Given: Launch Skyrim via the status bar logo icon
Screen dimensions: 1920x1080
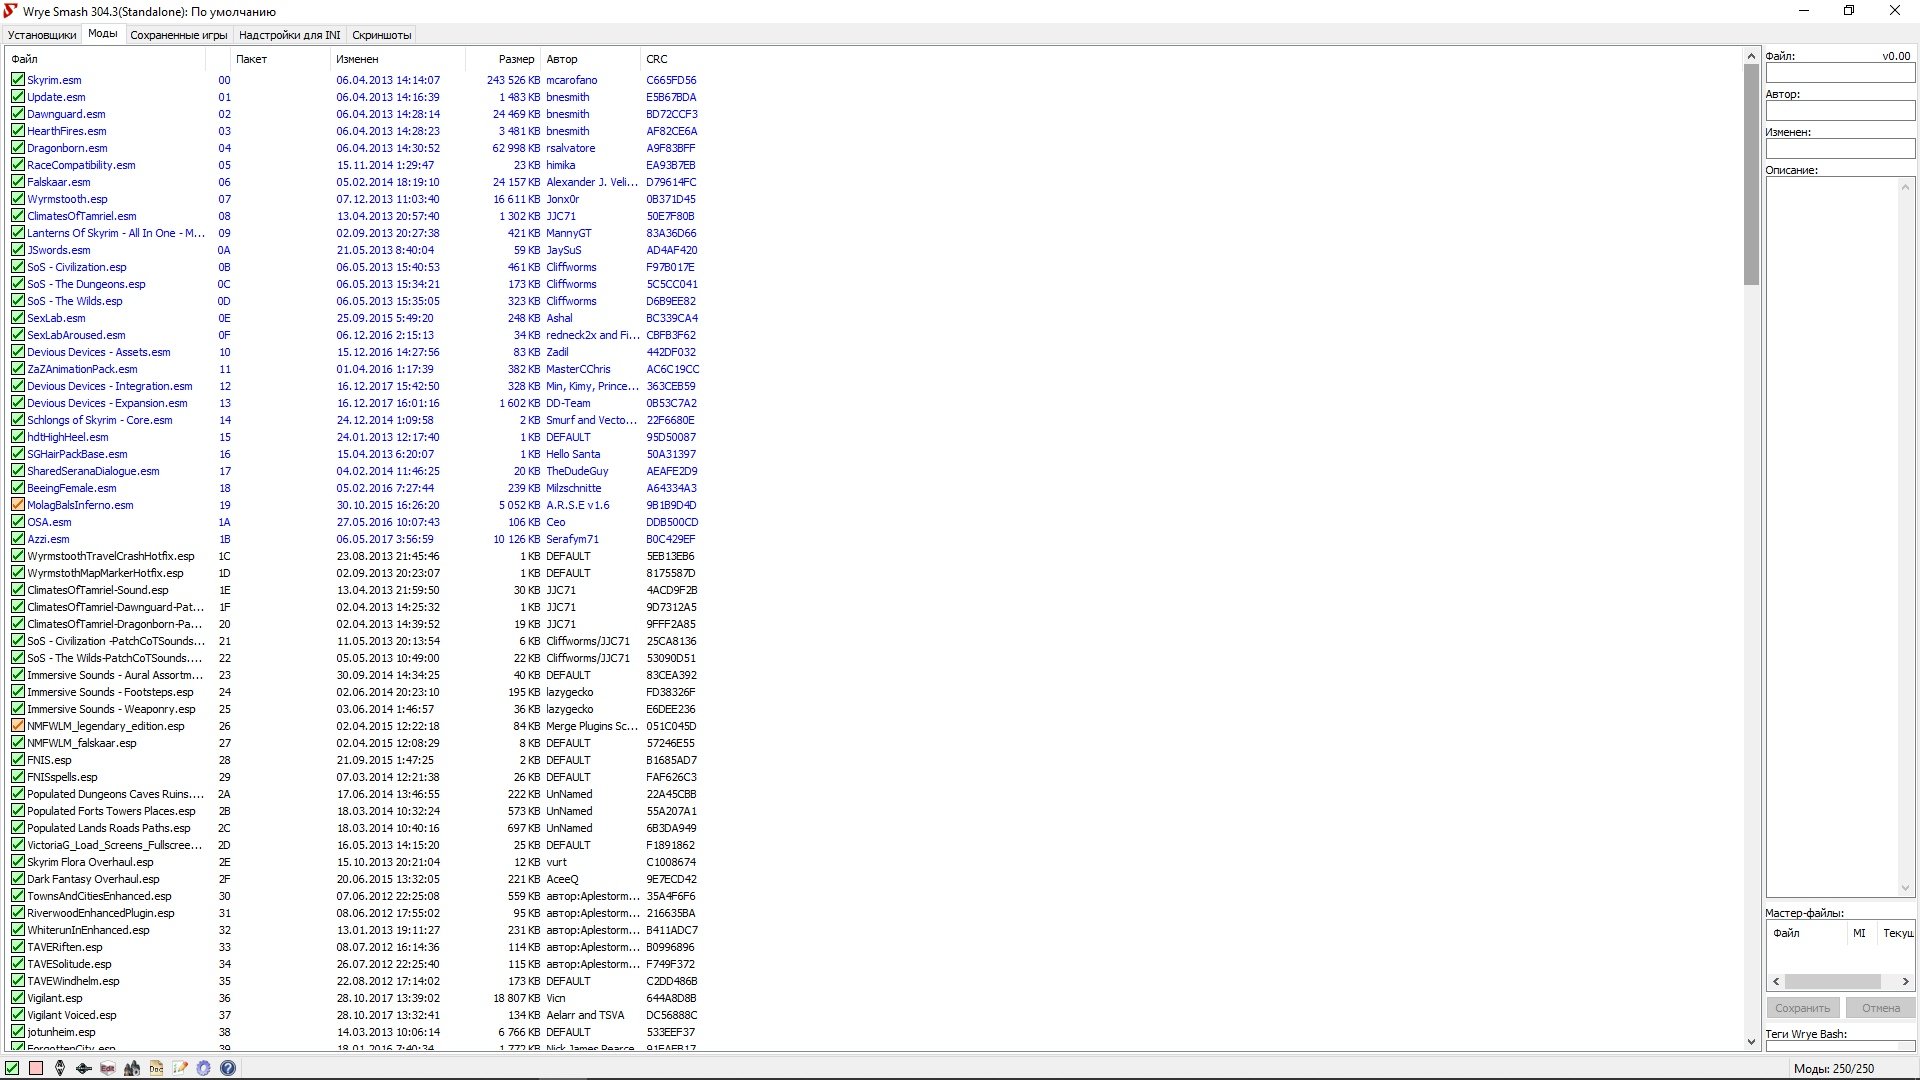Looking at the screenshot, I should pyautogui.click(x=60, y=1068).
